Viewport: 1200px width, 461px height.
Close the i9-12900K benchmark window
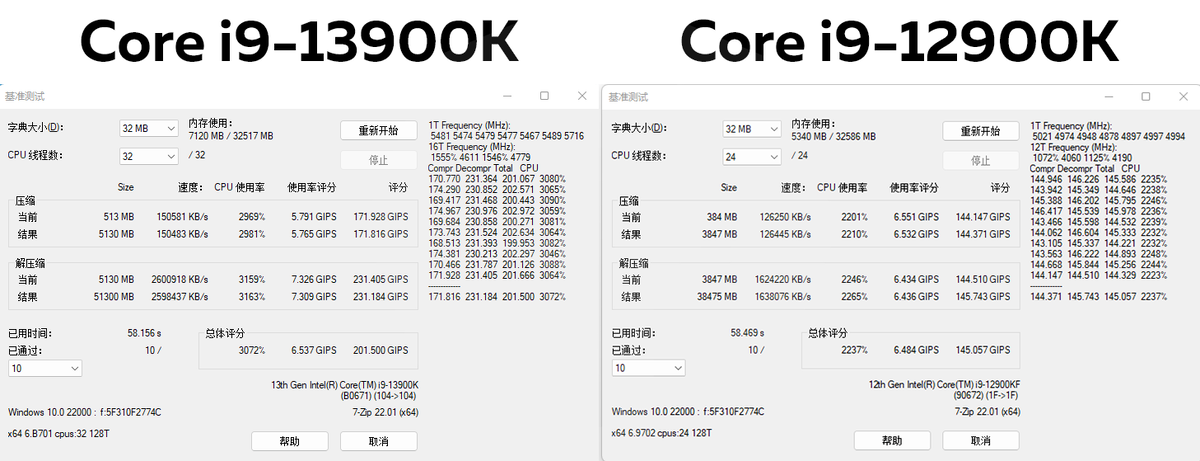pyautogui.click(x=1183, y=97)
